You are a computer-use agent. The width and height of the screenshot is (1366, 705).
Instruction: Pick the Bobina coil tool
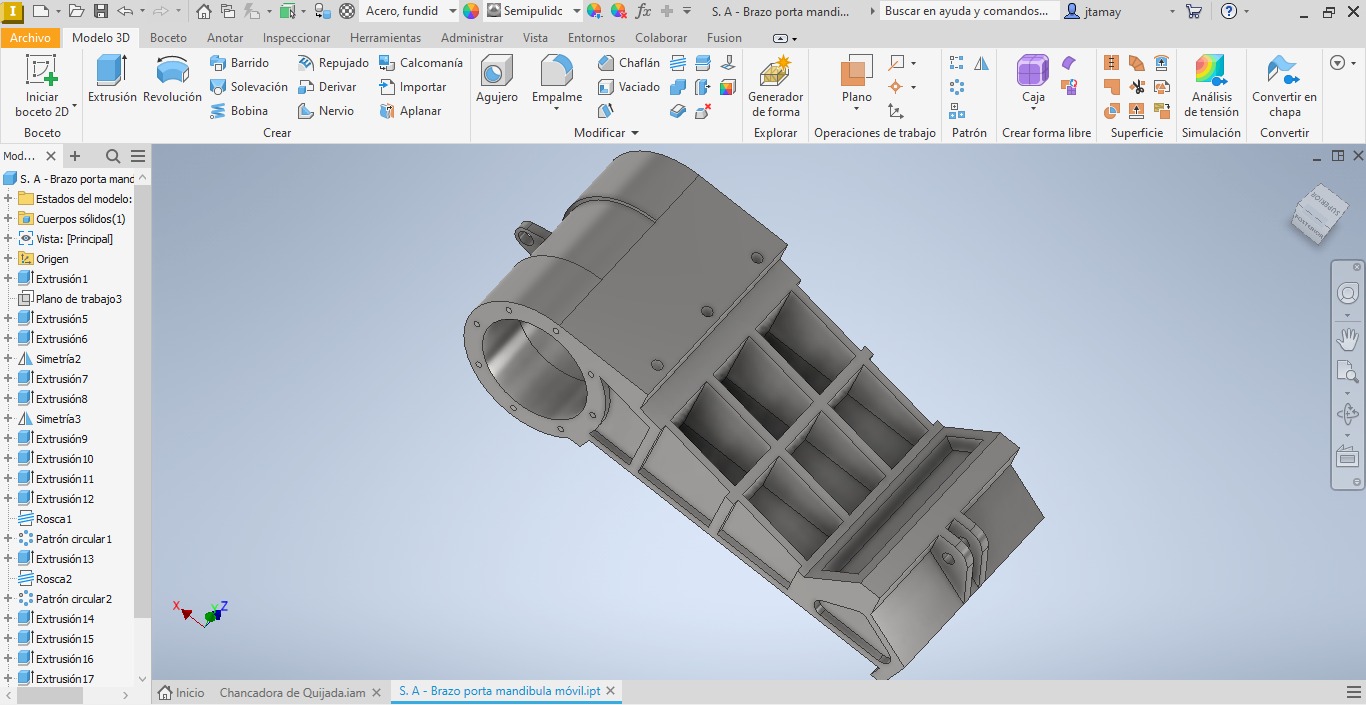[239, 111]
